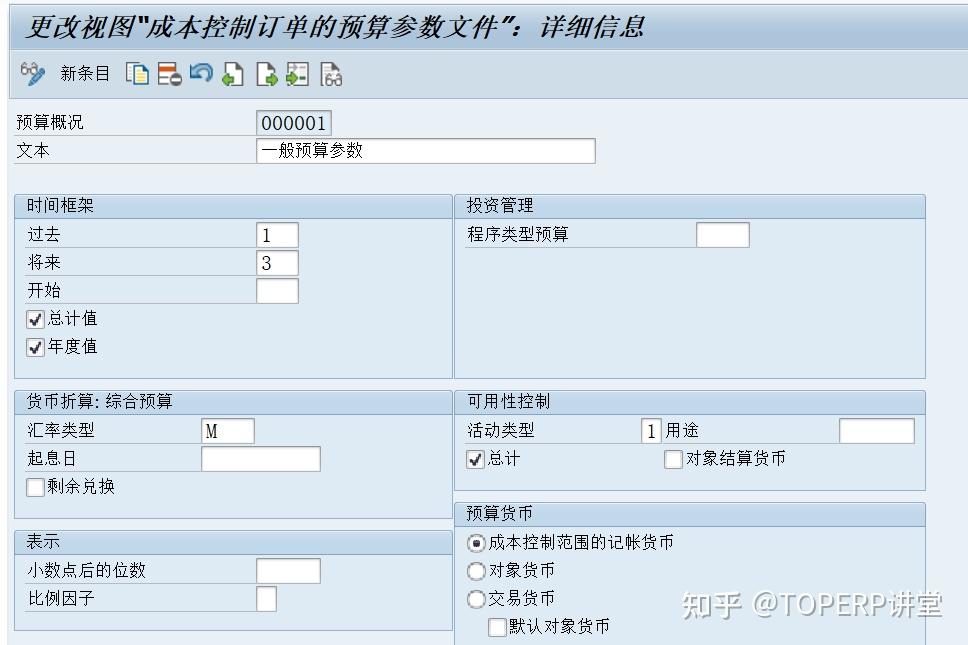The width and height of the screenshot is (968, 645).
Task: Click the 货币折算: 综合预算 group header
Action: click(233, 402)
